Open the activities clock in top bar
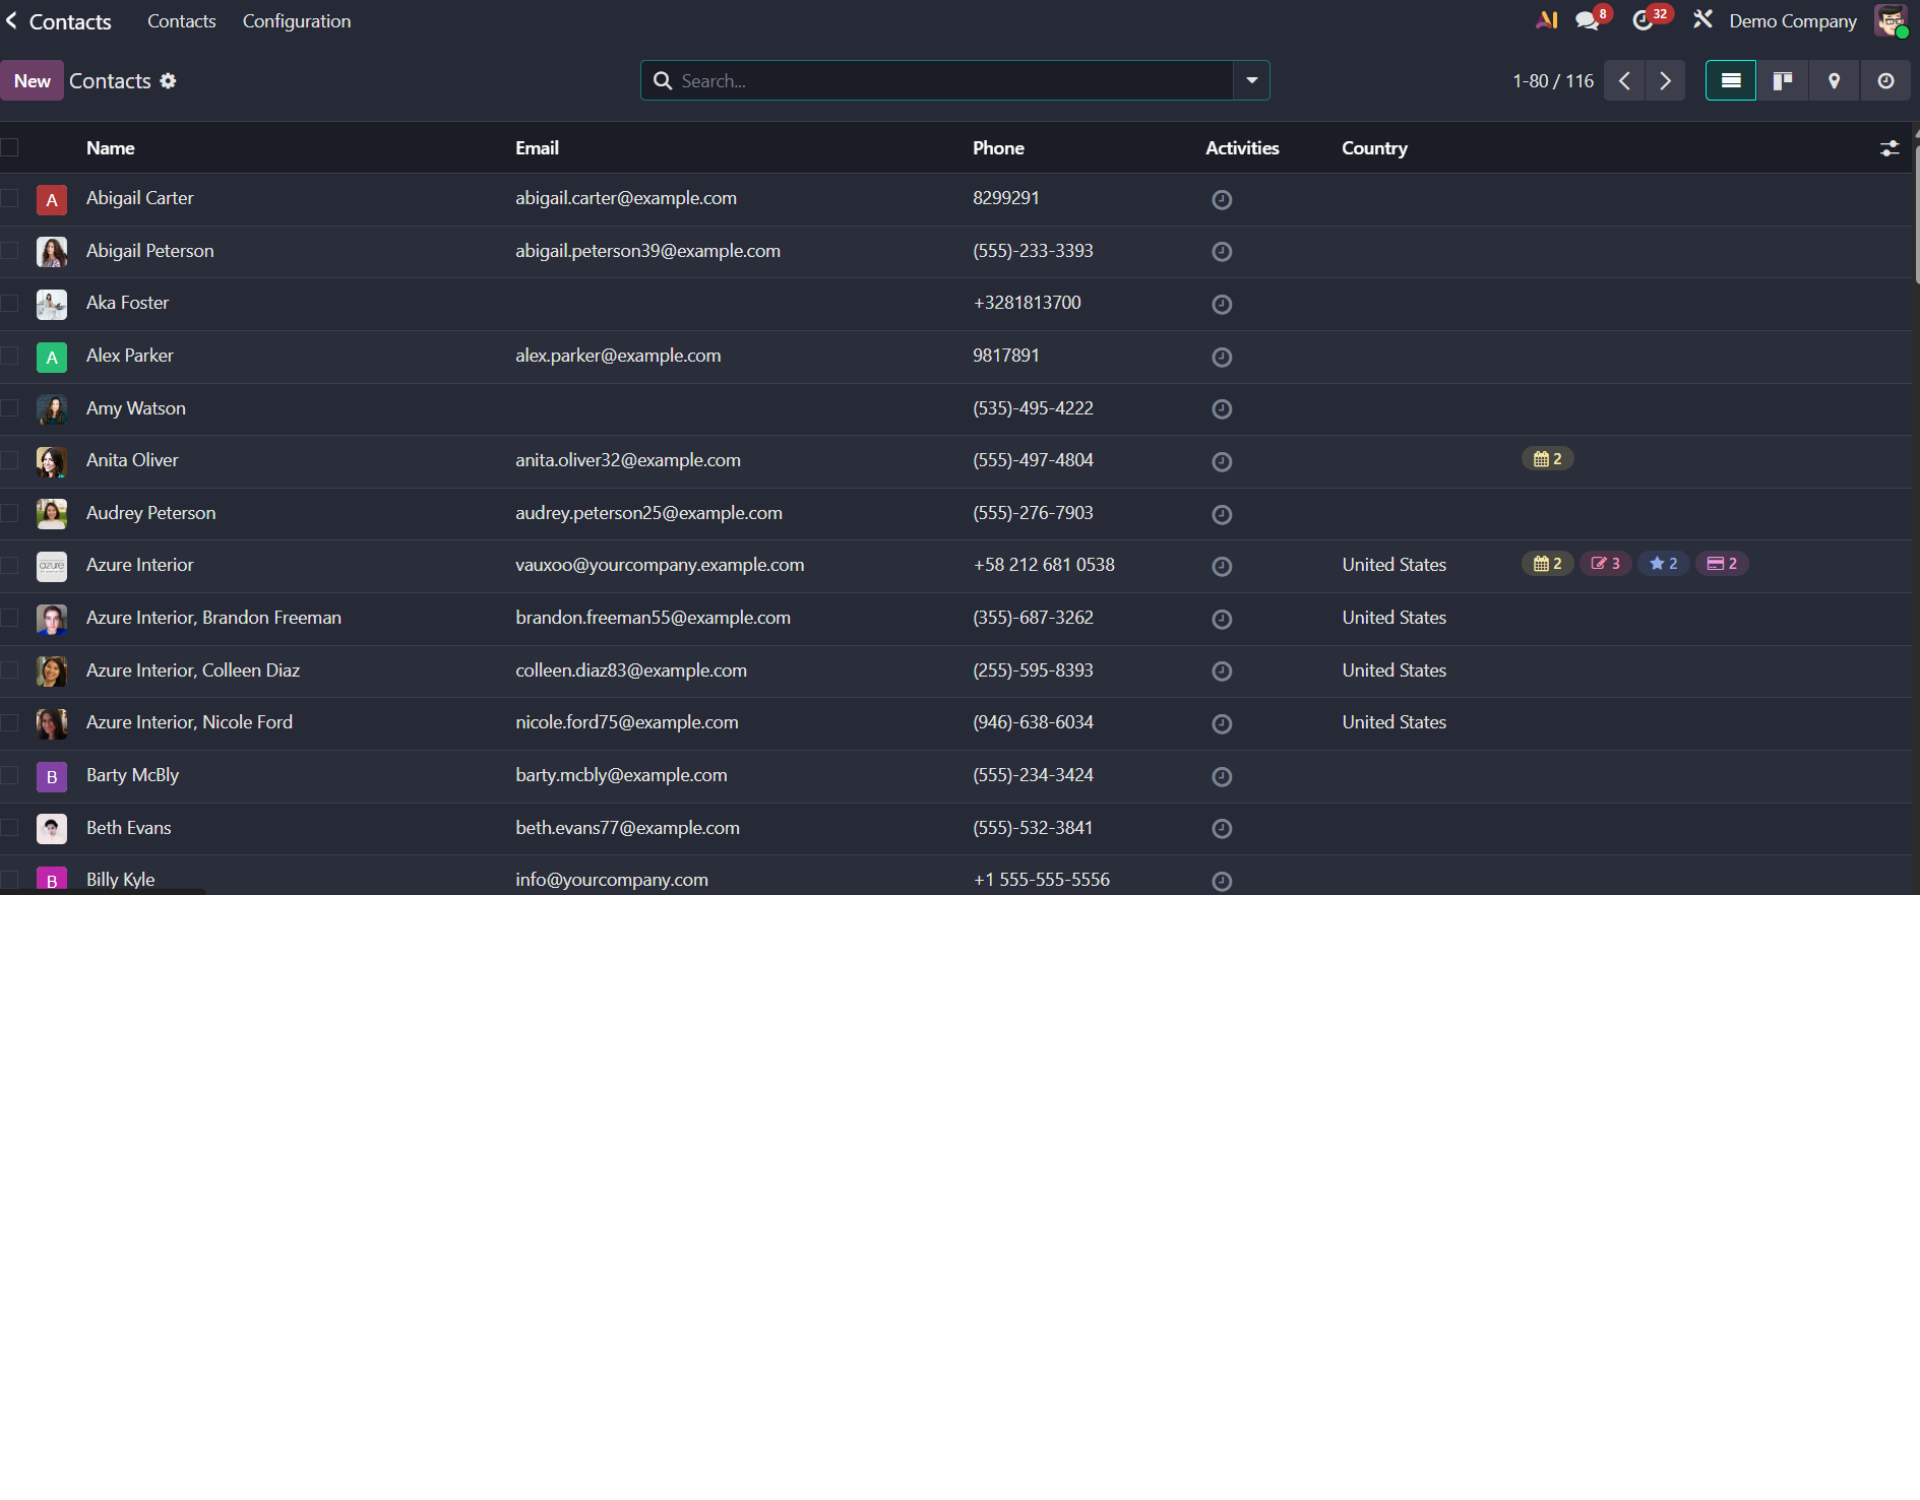 [1642, 21]
